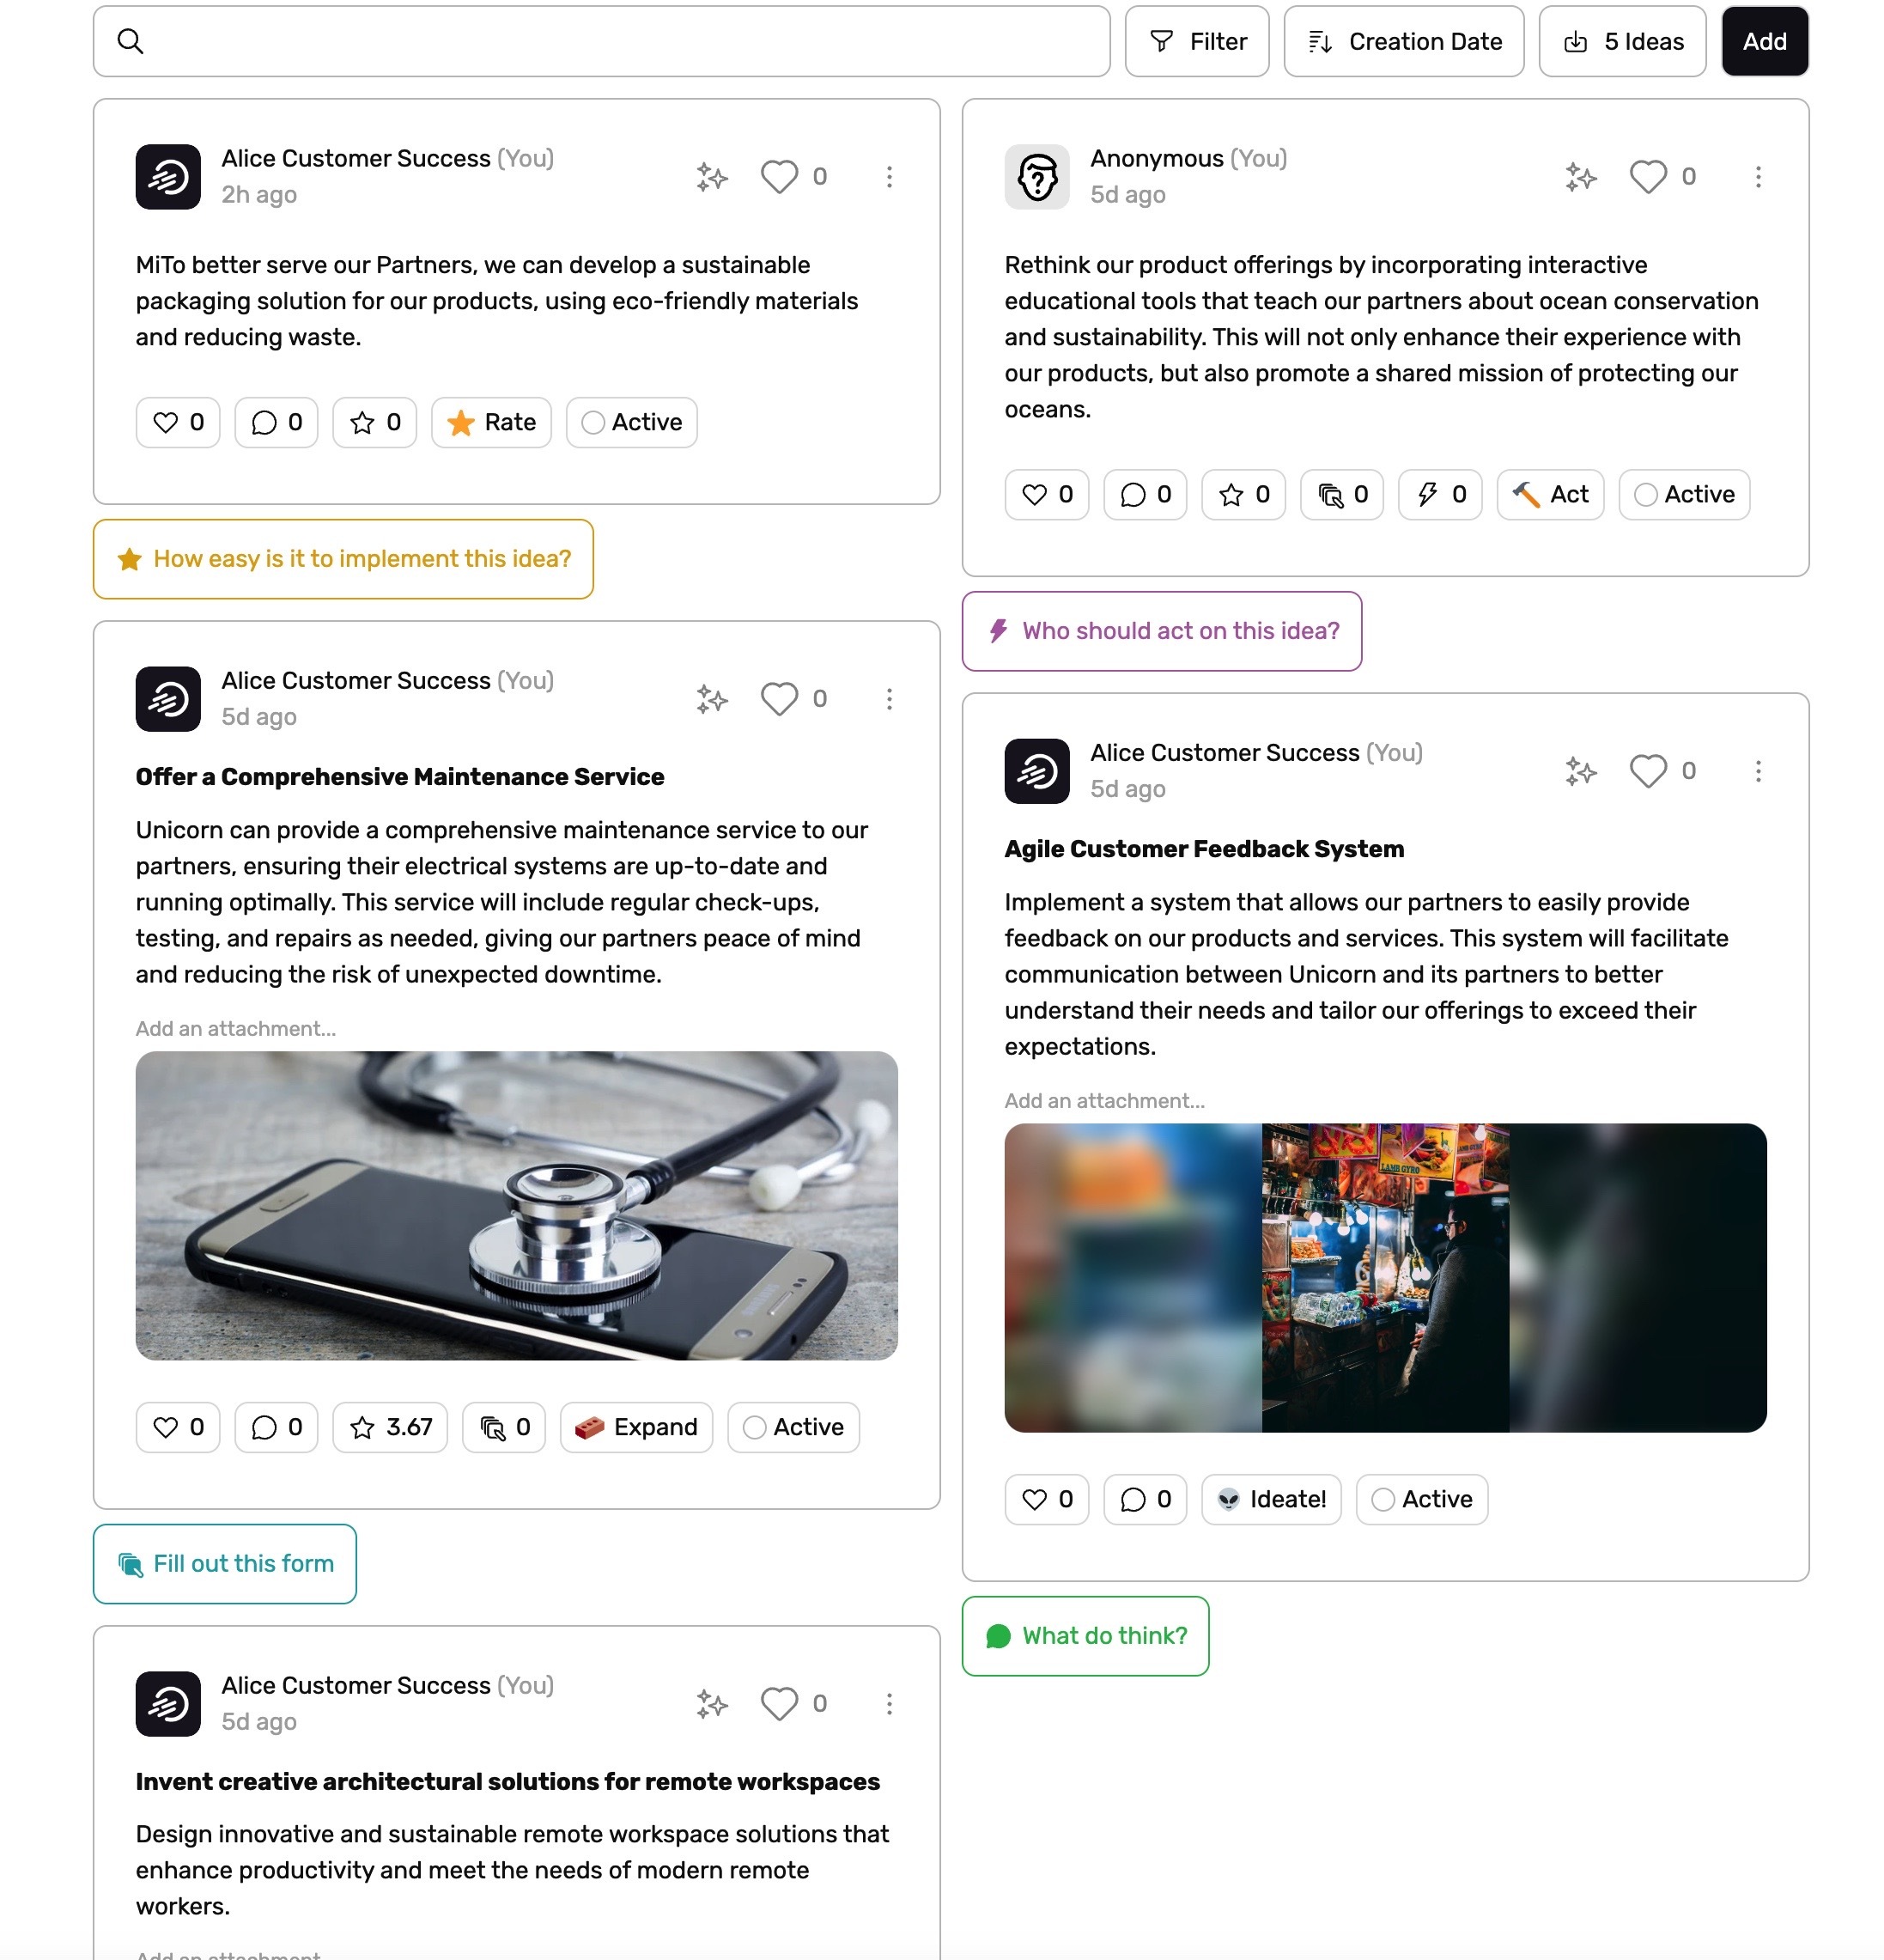Toggle Active status on packaging idea
This screenshot has width=1884, height=1960.
tap(632, 423)
